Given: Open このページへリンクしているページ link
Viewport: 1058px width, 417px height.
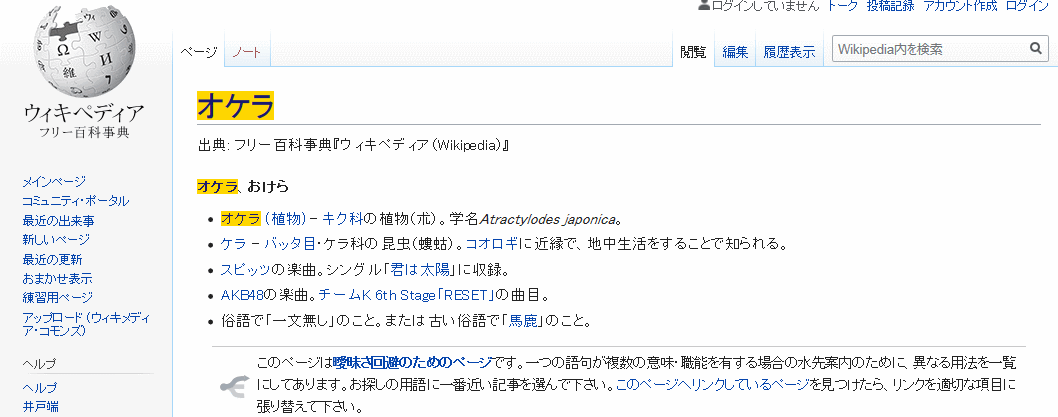Looking at the screenshot, I should (713, 385).
